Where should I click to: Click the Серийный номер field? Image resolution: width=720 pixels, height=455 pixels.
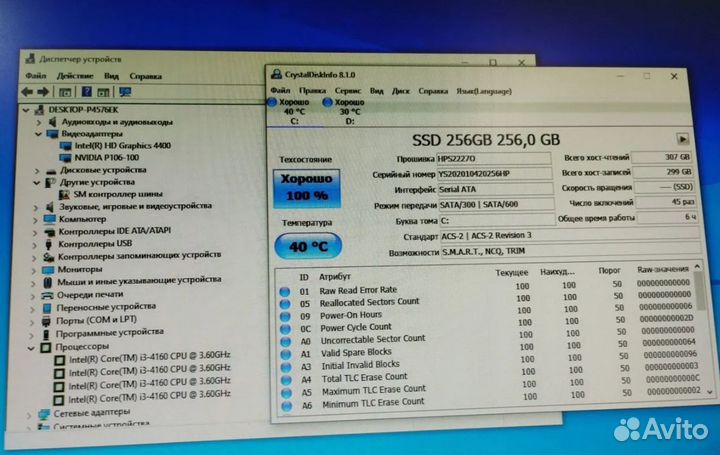tap(495, 174)
